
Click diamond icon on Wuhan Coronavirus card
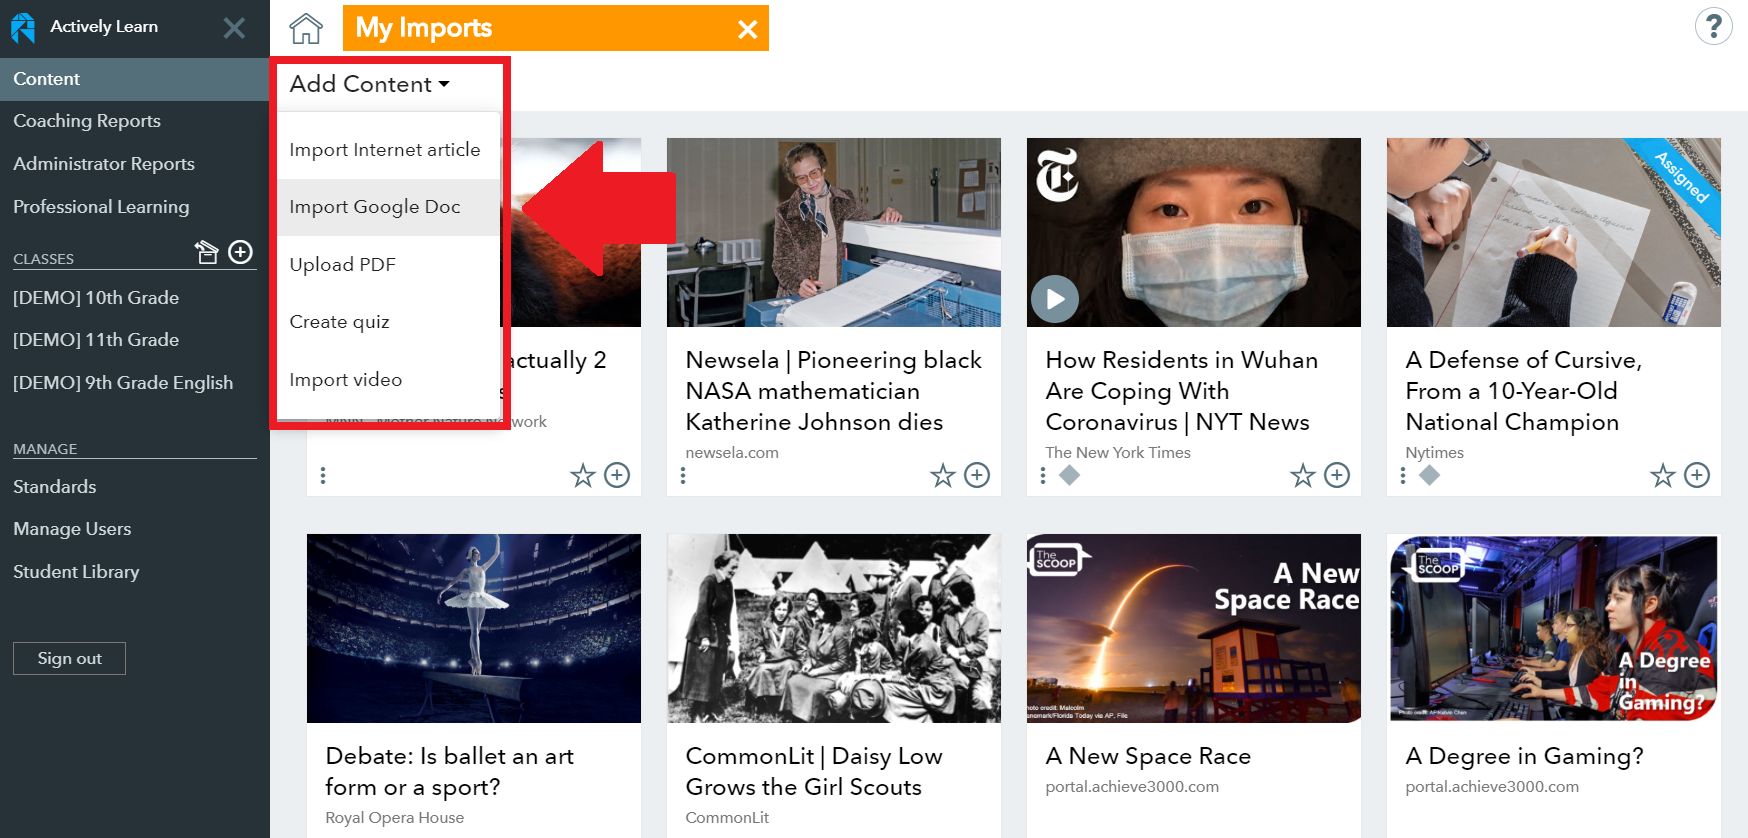point(1069,475)
